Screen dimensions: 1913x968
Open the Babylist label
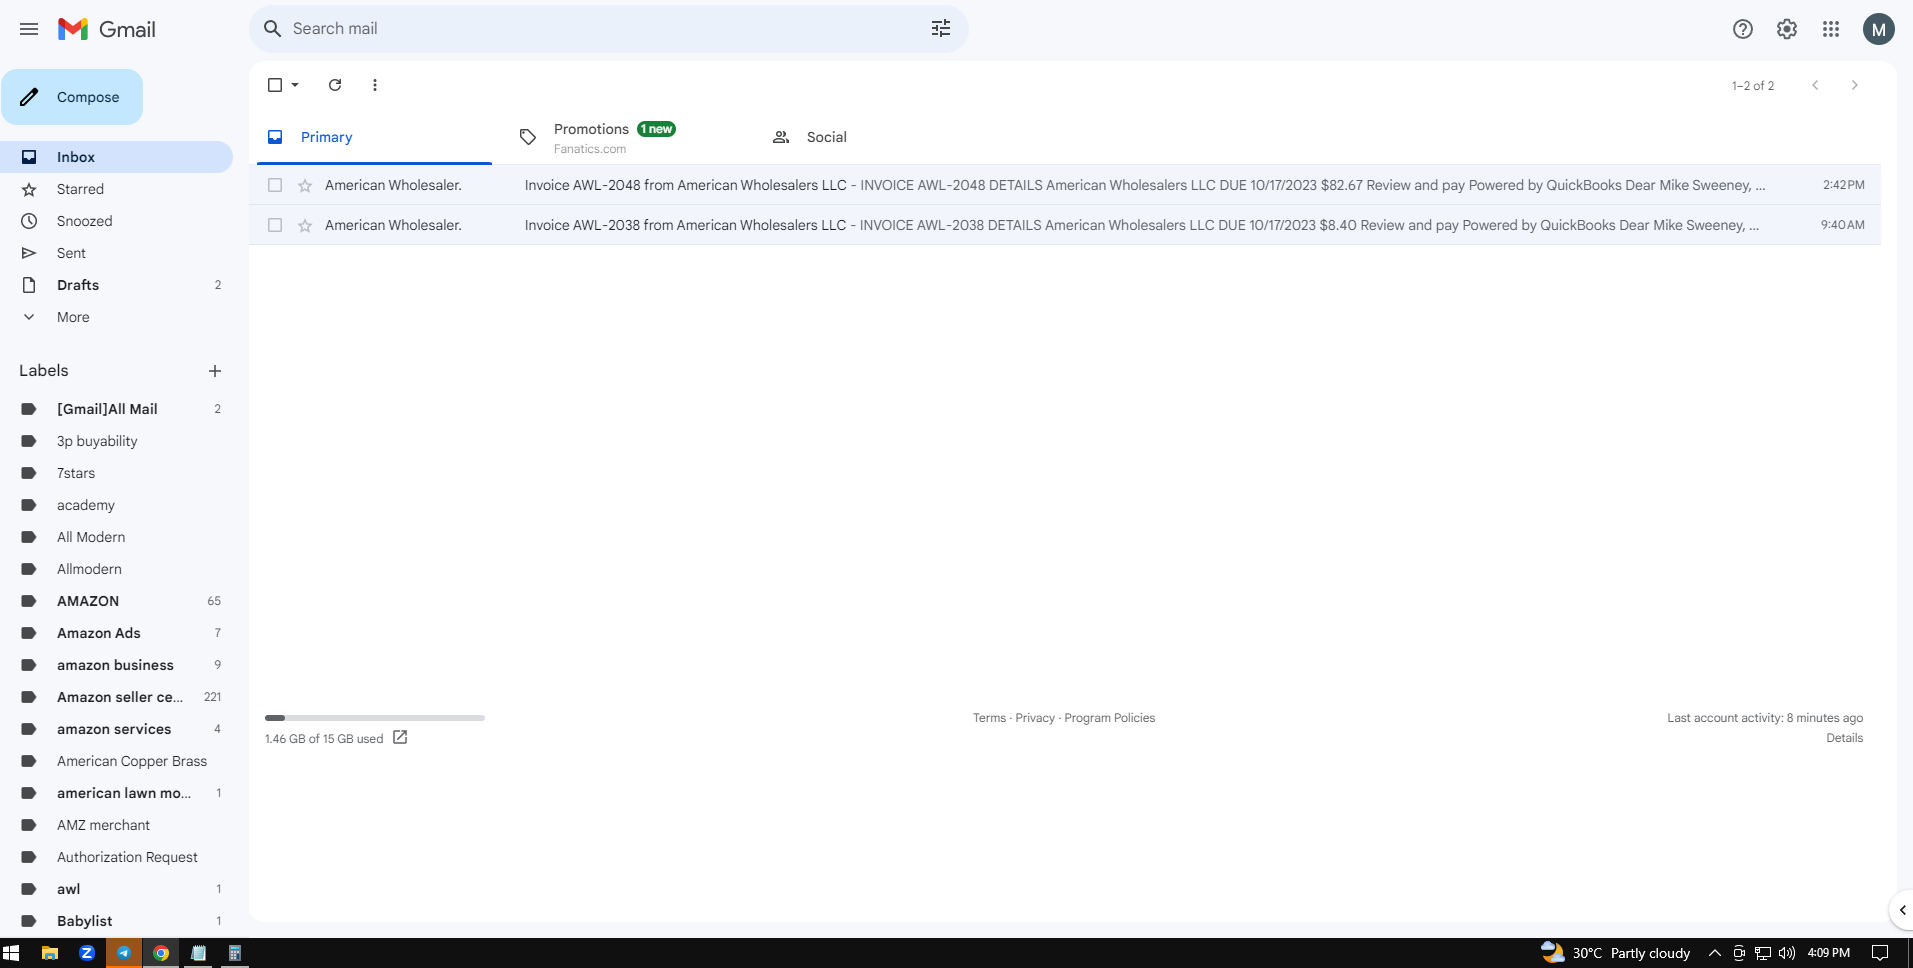[116, 921]
